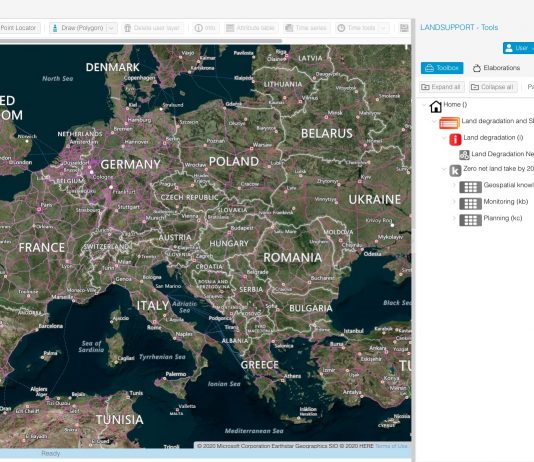The image size is (534, 462).
Task: Click the Home house icon
Action: coord(436,107)
